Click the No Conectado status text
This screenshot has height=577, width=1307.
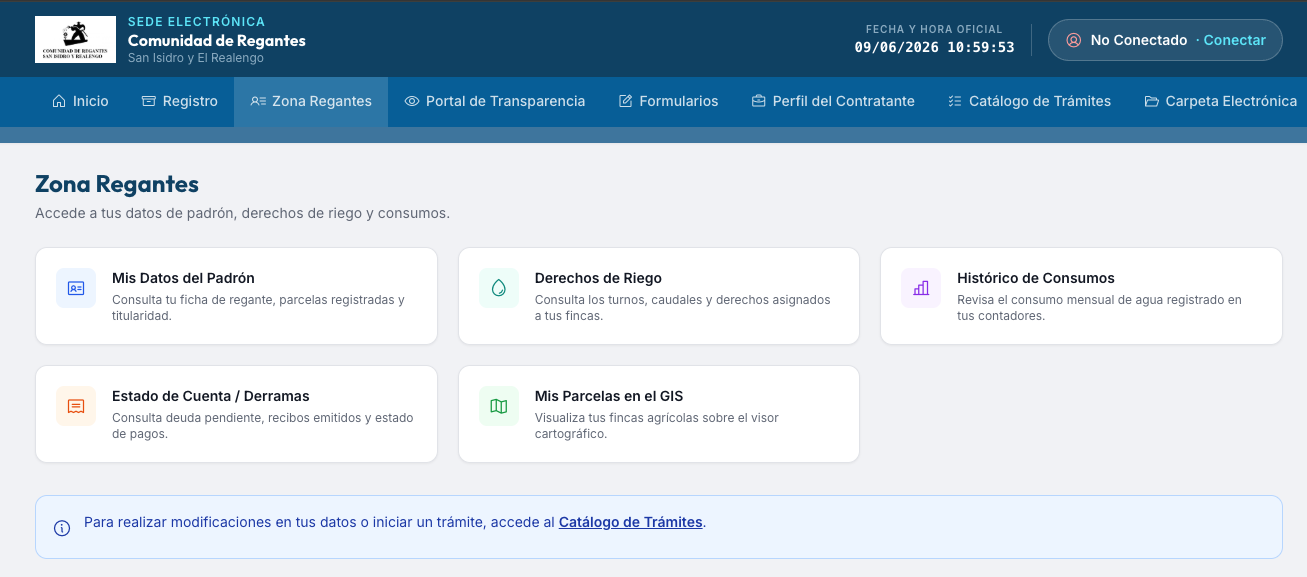pyautogui.click(x=1139, y=40)
